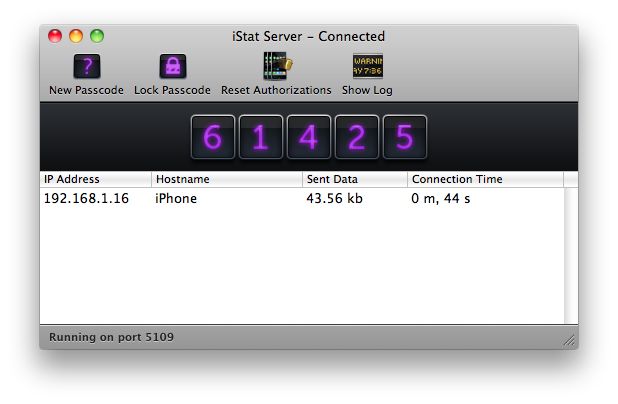
Task: Open the Show Log warning icon
Action: coord(367,66)
